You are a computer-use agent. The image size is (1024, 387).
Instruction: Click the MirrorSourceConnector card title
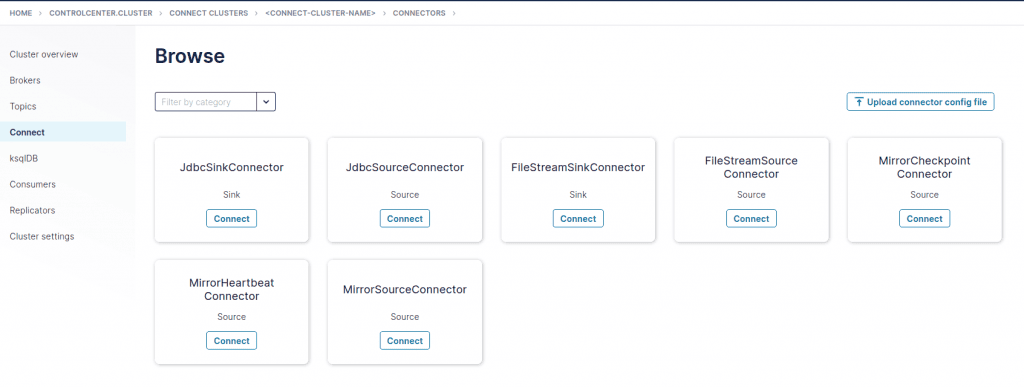click(405, 289)
